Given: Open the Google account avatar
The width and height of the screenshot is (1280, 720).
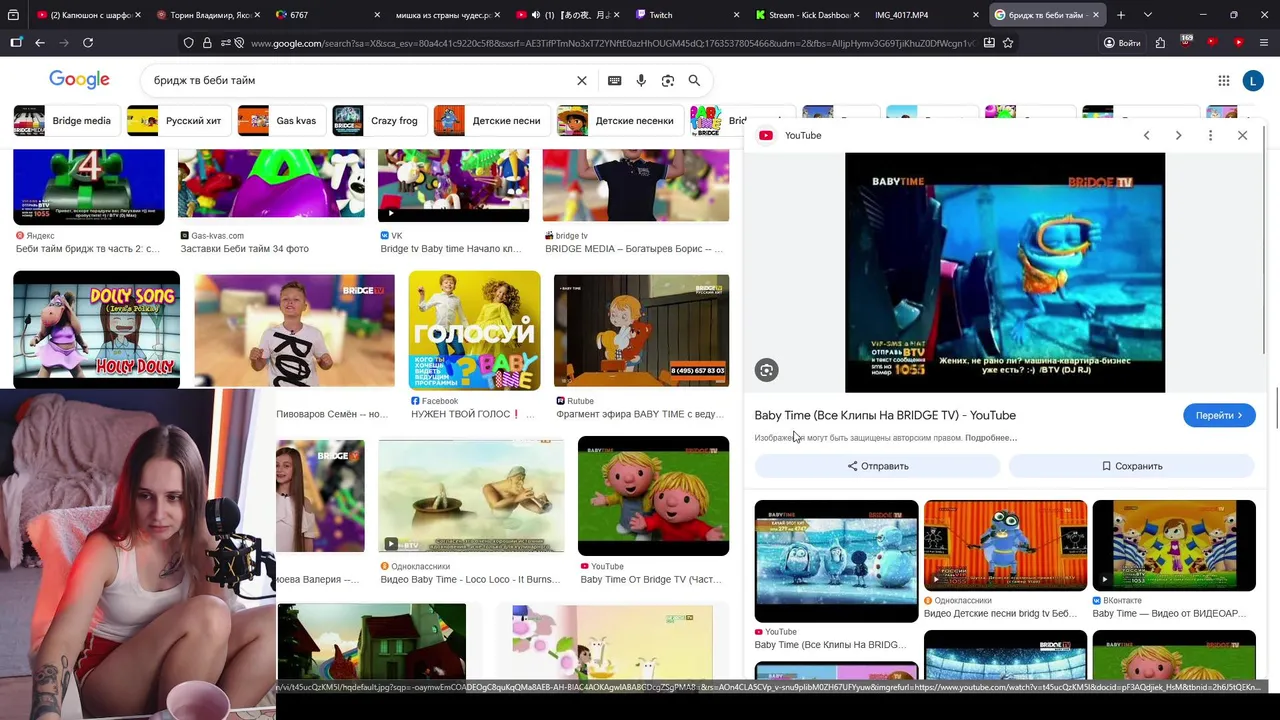Looking at the screenshot, I should pyautogui.click(x=1253, y=81).
